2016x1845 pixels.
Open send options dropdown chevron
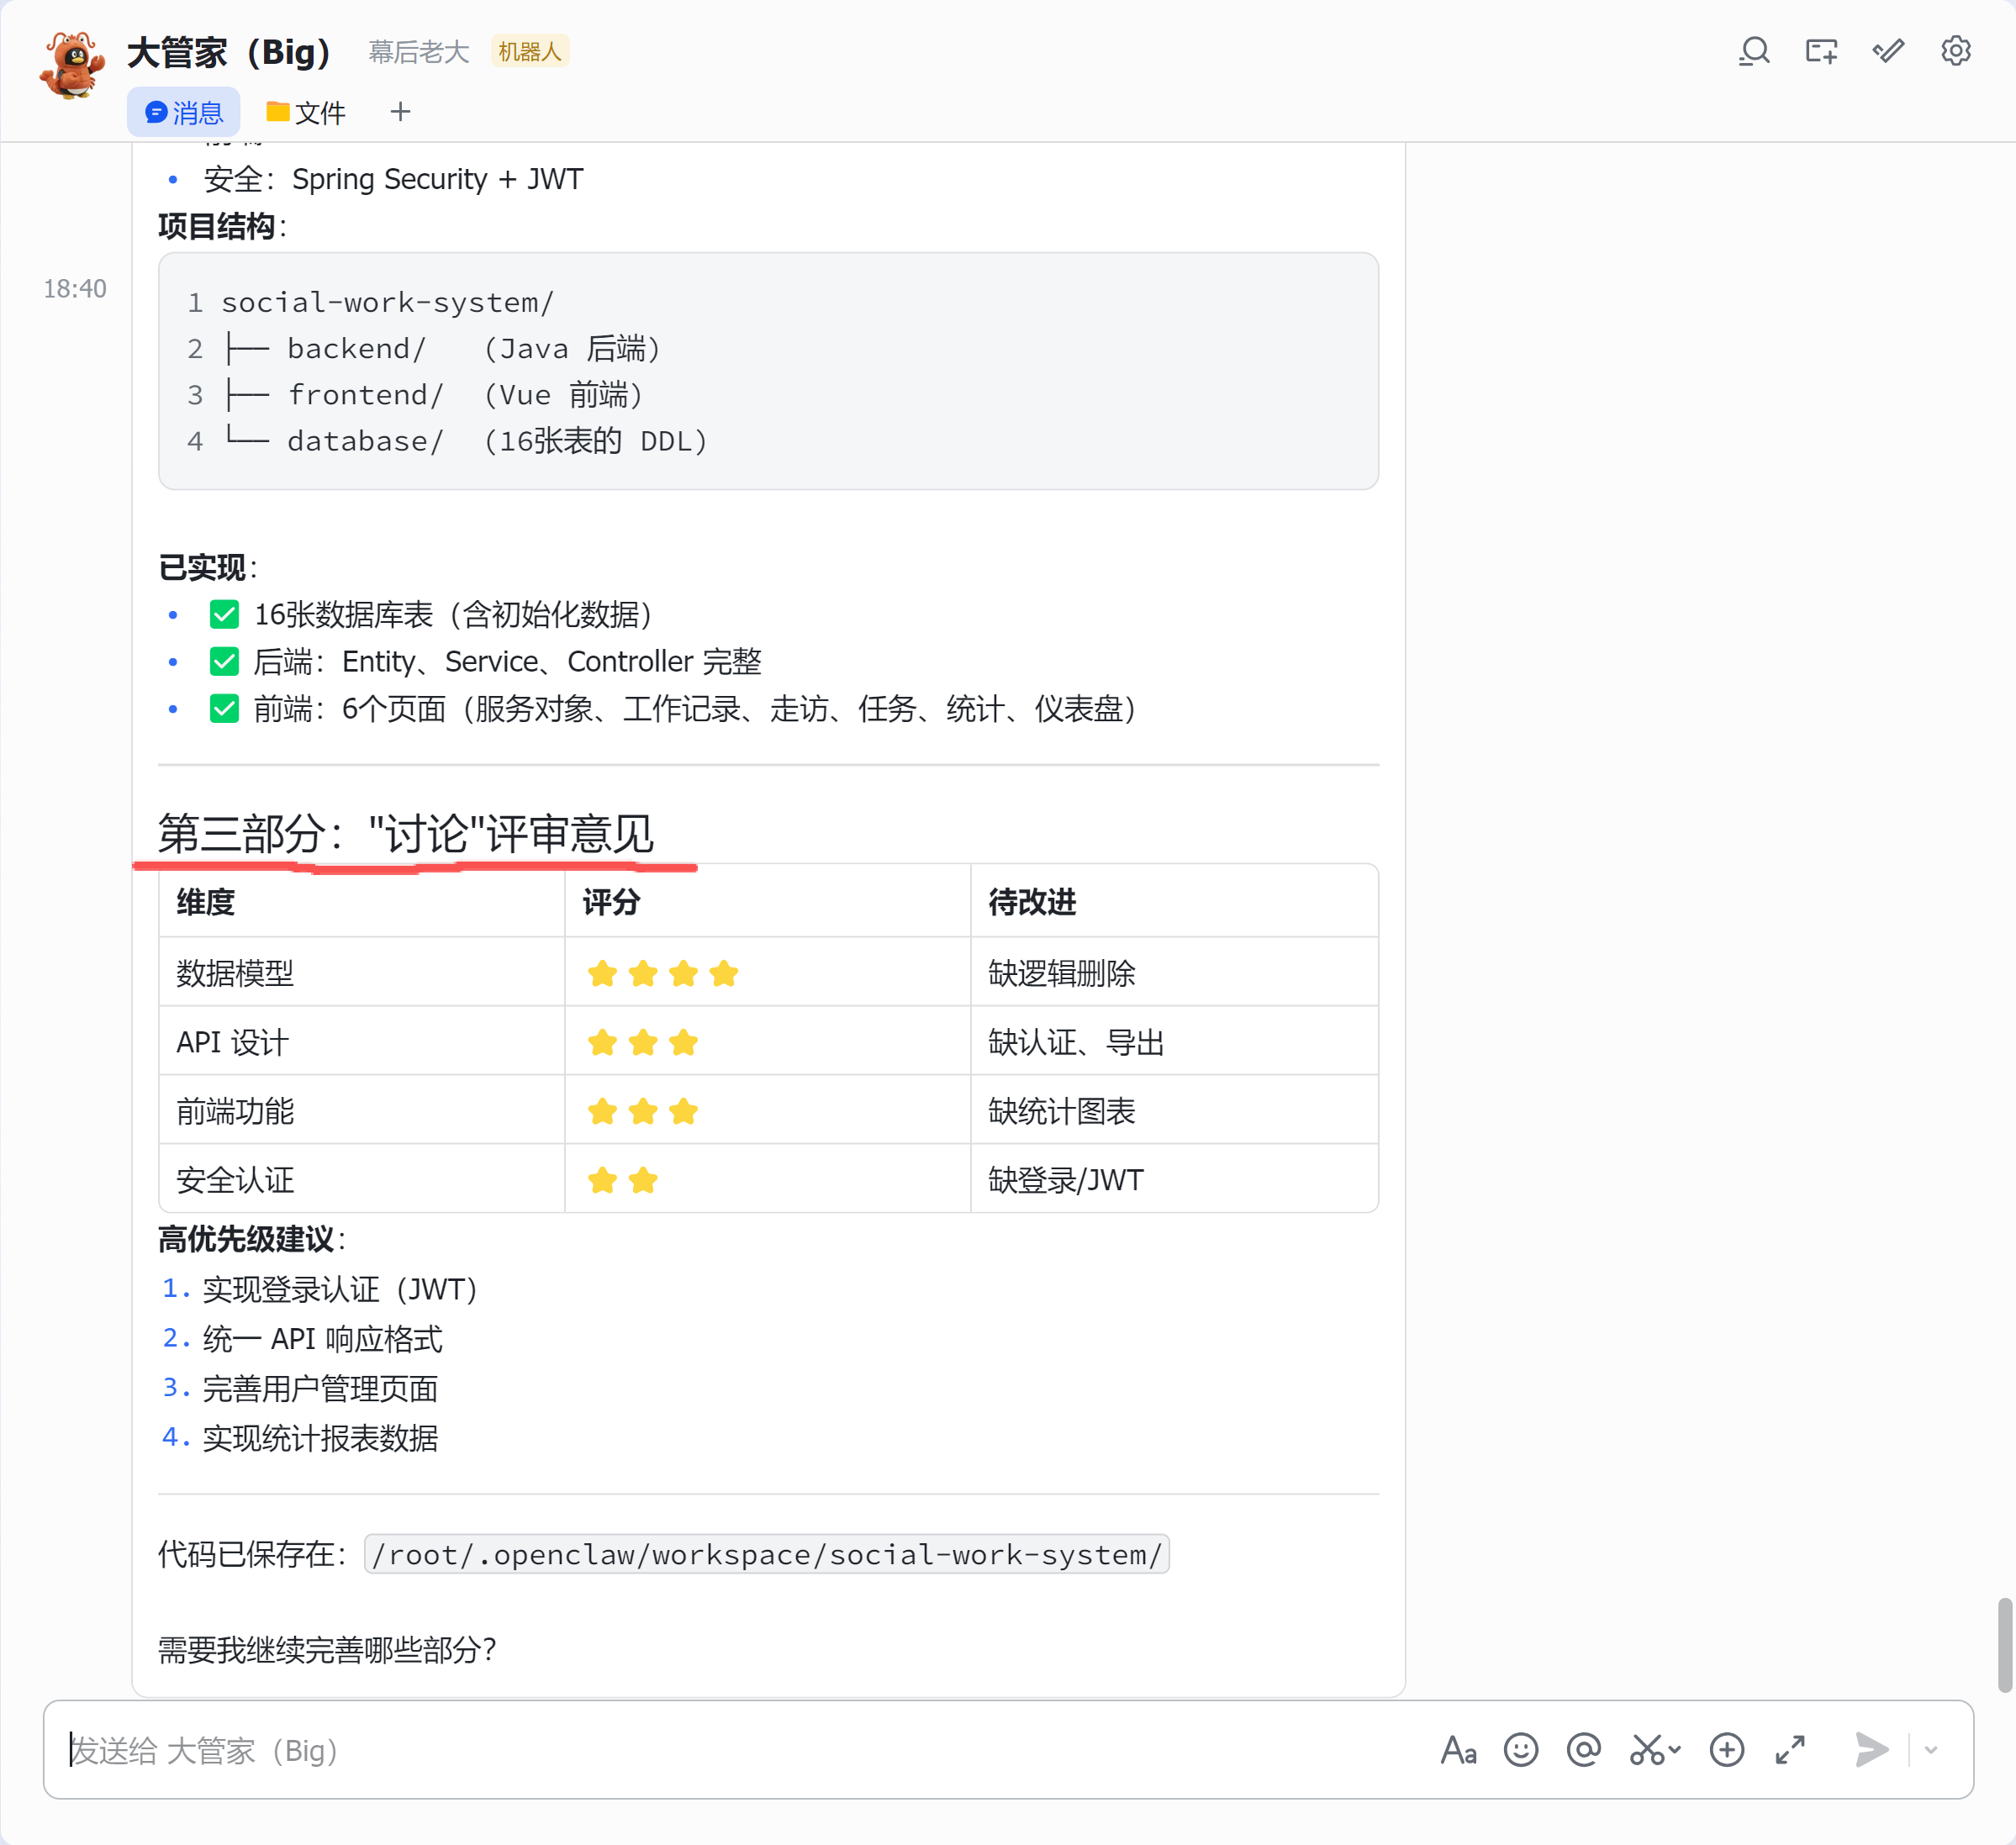click(x=1931, y=1750)
